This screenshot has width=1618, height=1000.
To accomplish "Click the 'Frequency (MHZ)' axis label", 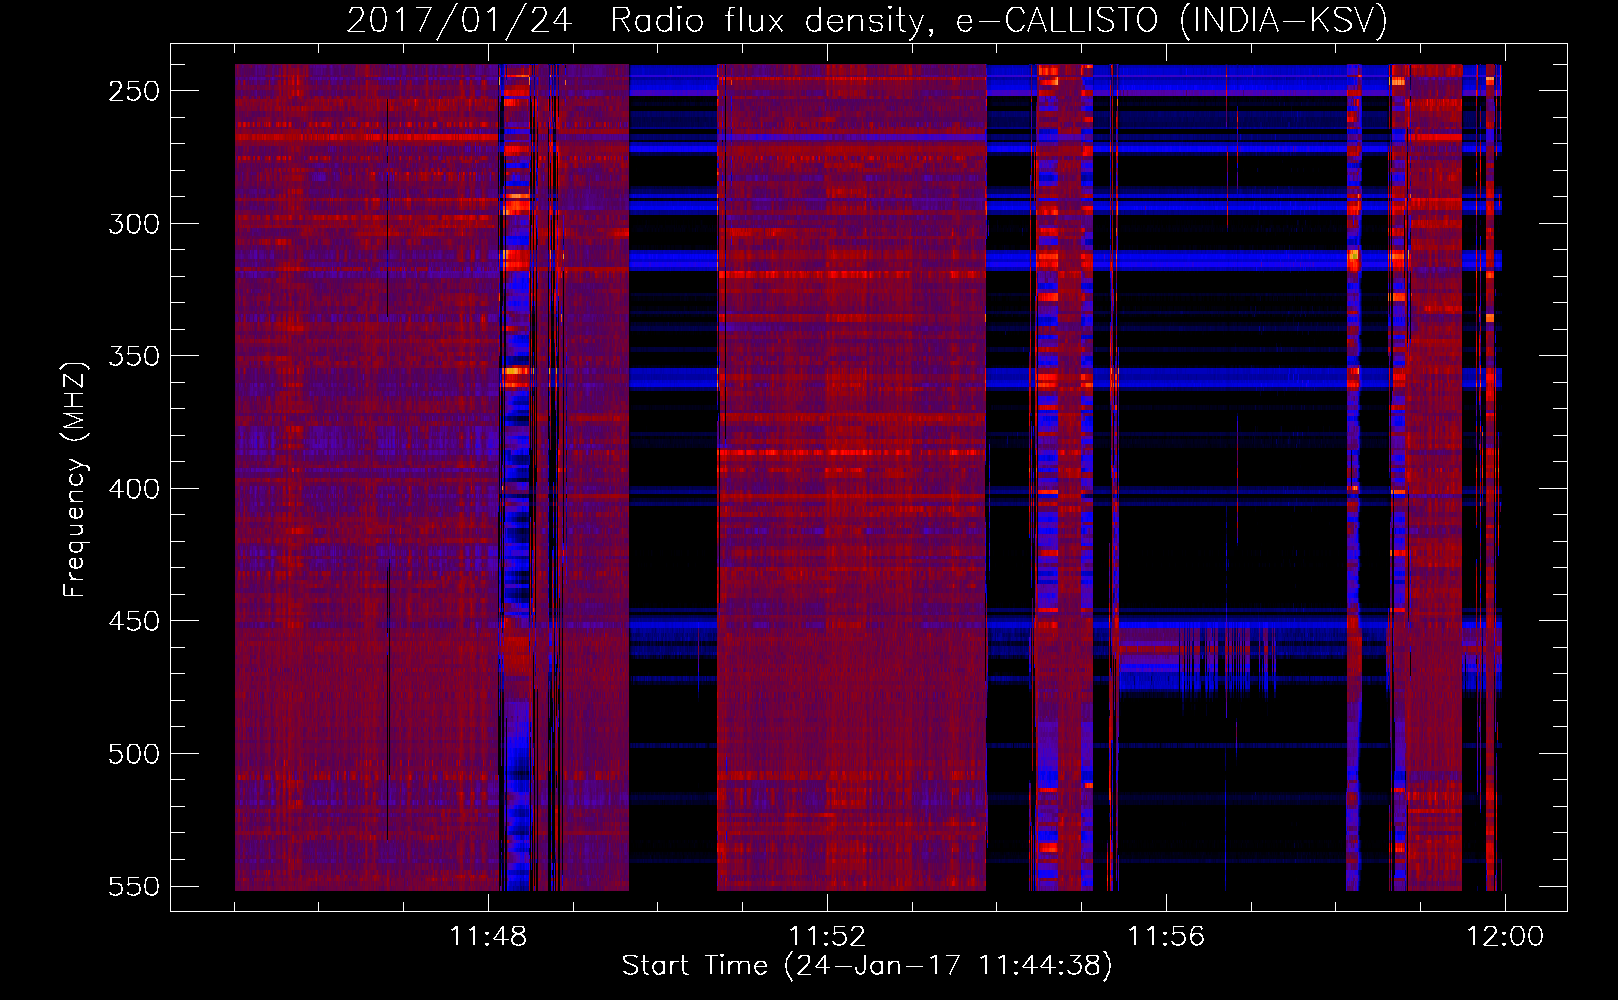I will 75,479.
